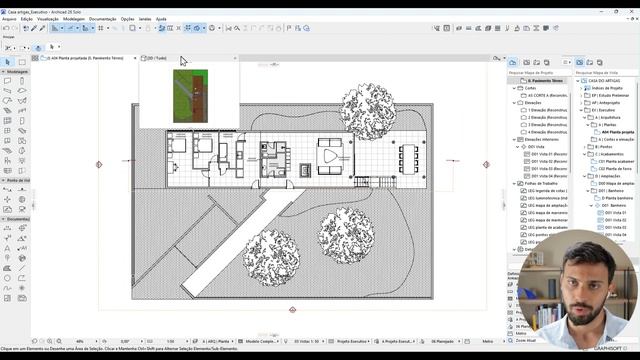Collapse the Documentação toolbox section

(3, 219)
